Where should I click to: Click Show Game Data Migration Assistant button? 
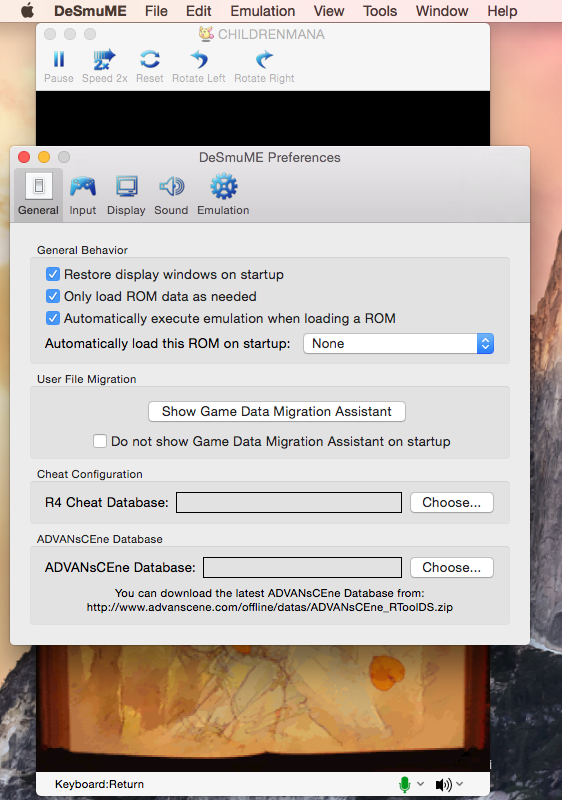click(277, 412)
